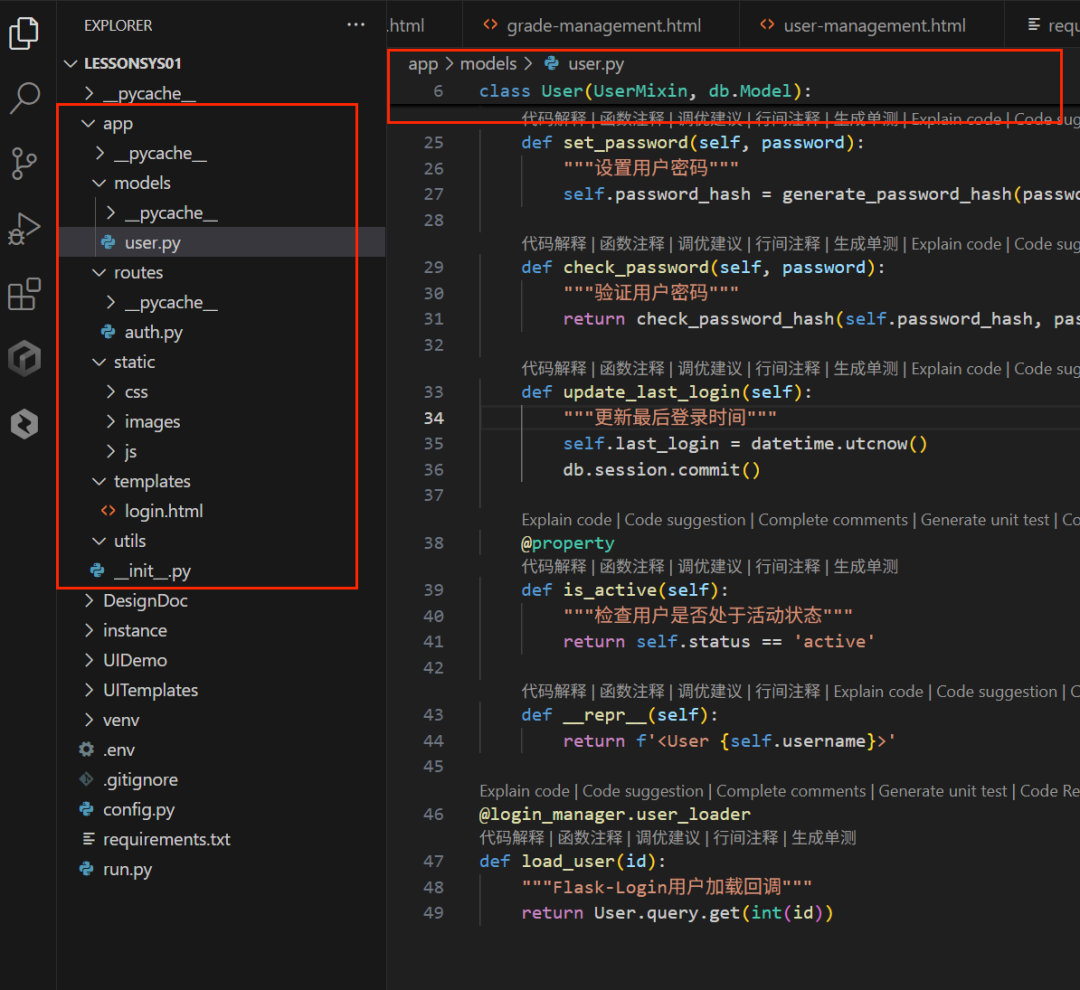Viewport: 1080px width, 990px height.
Task: Open login.html in the file tree
Action: pyautogui.click(x=220, y=511)
